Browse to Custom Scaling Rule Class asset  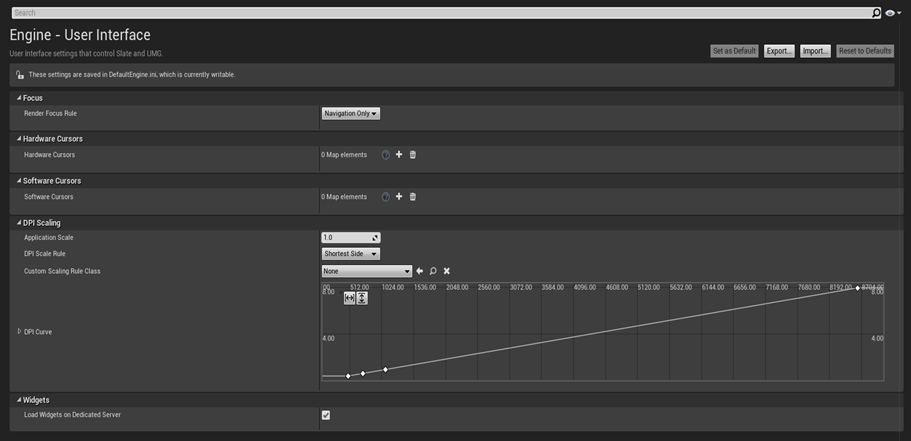pyautogui.click(x=433, y=271)
